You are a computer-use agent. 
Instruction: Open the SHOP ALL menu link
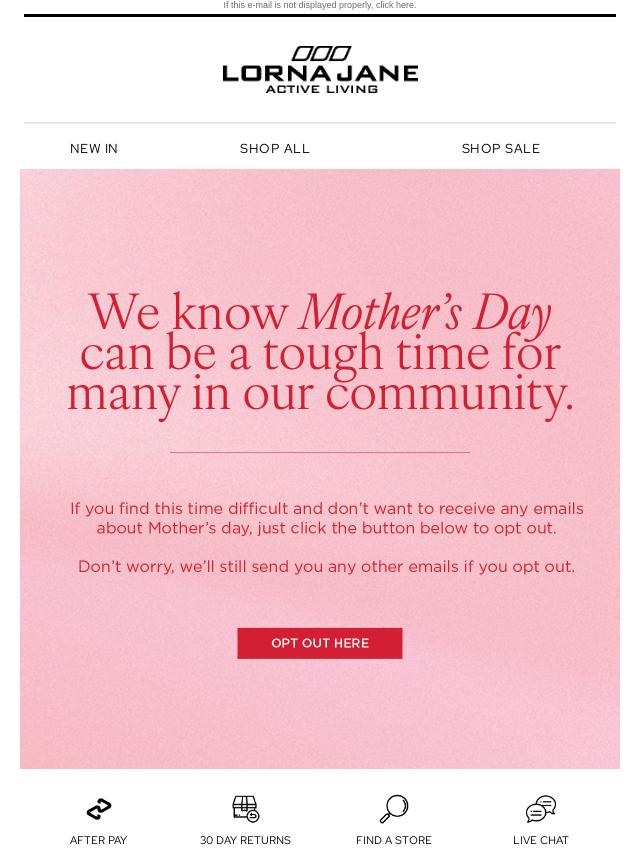[275, 149]
